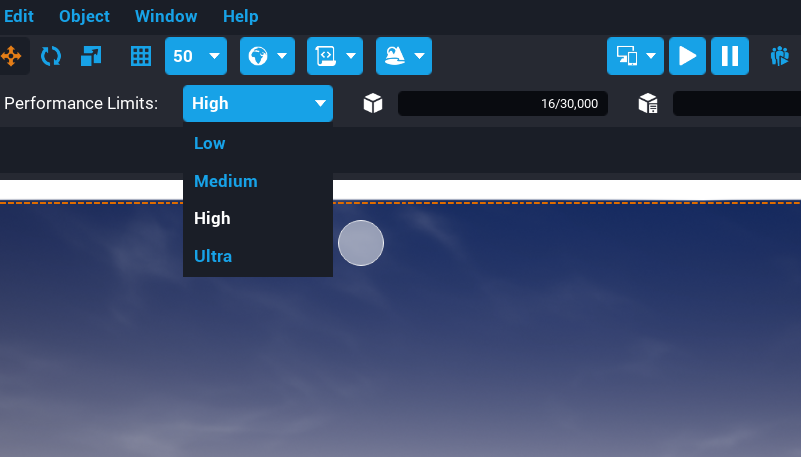The height and width of the screenshot is (457, 801).
Task: Open the snap size 50 dropdown
Action: point(196,56)
